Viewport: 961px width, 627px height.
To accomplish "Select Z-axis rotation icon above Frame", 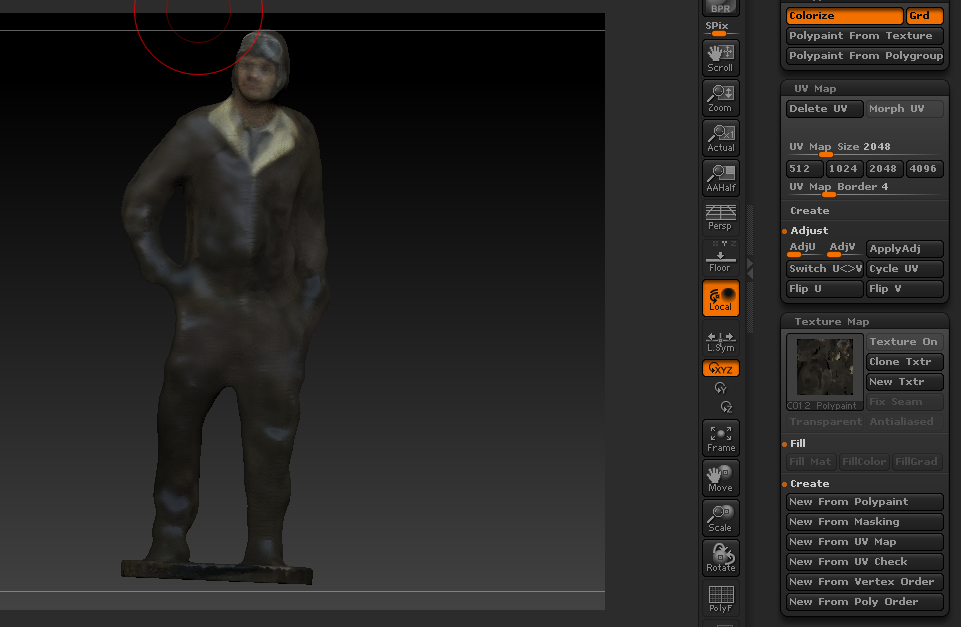I will 726,407.
